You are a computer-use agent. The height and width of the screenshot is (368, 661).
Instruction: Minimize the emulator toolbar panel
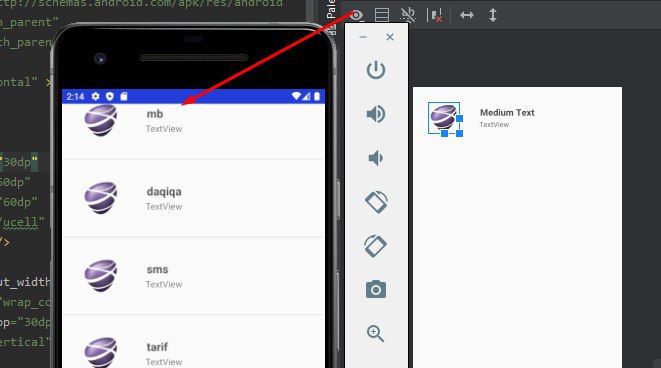363,37
